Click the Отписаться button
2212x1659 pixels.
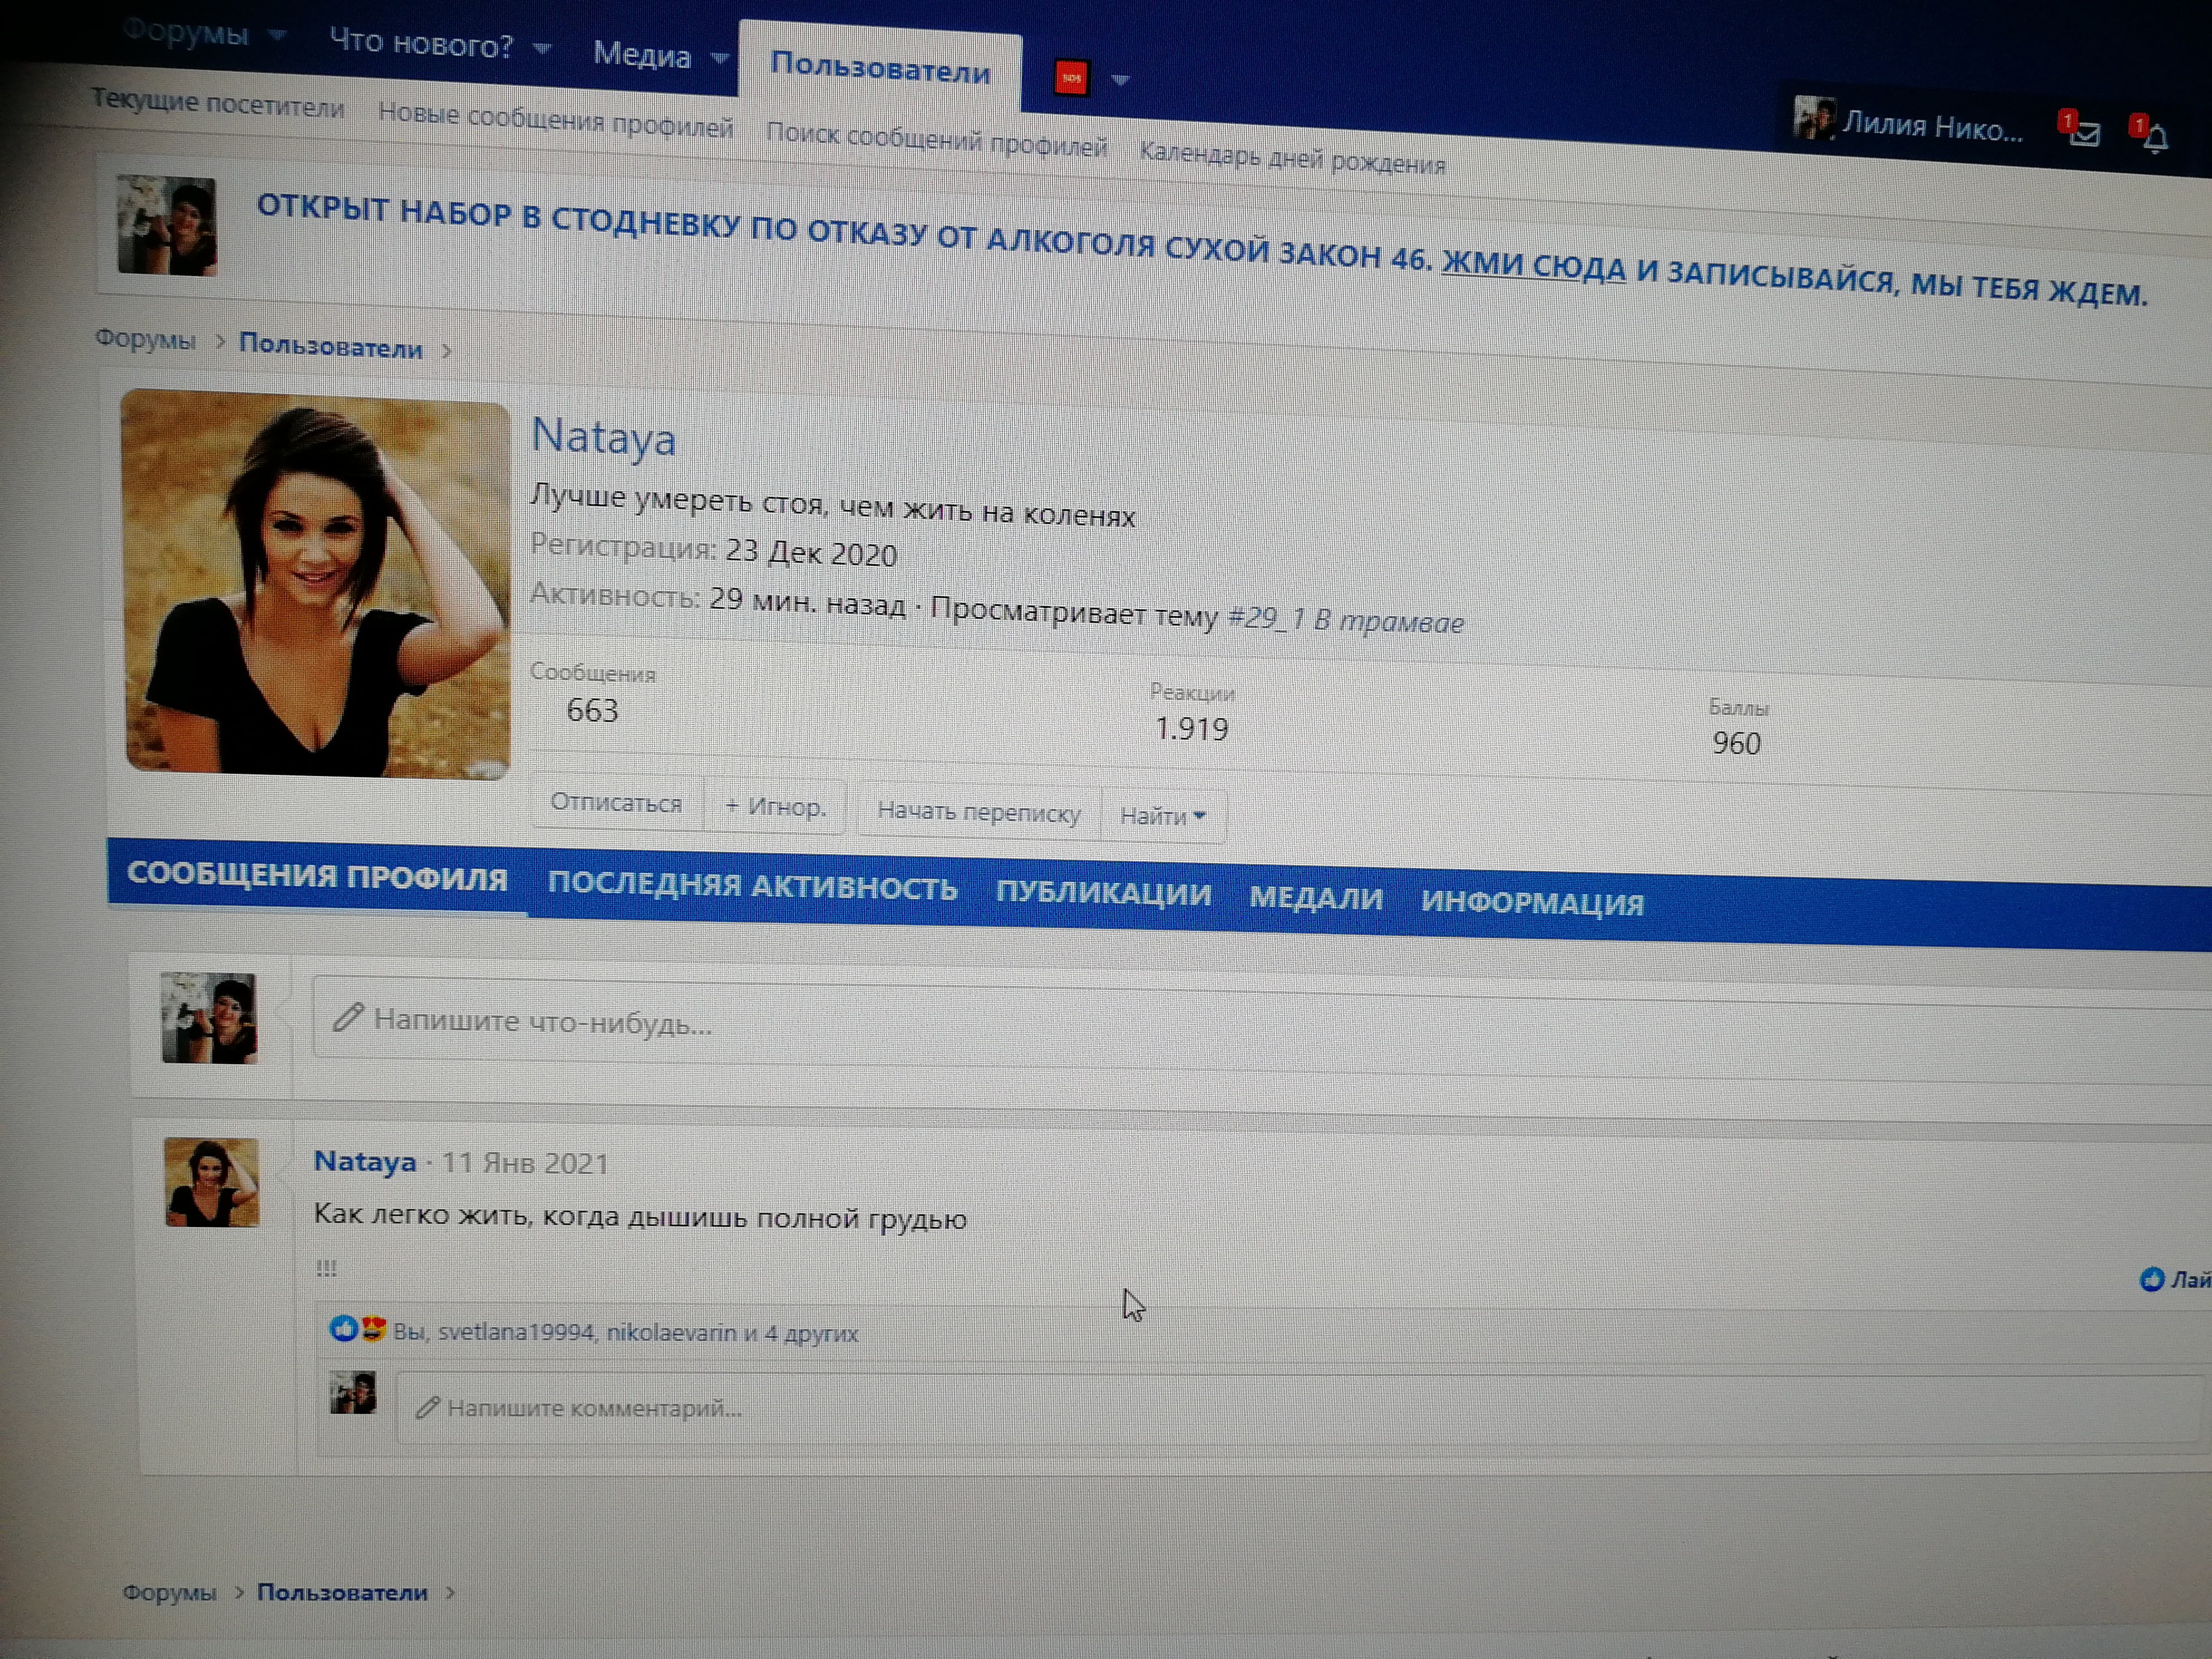pos(616,803)
